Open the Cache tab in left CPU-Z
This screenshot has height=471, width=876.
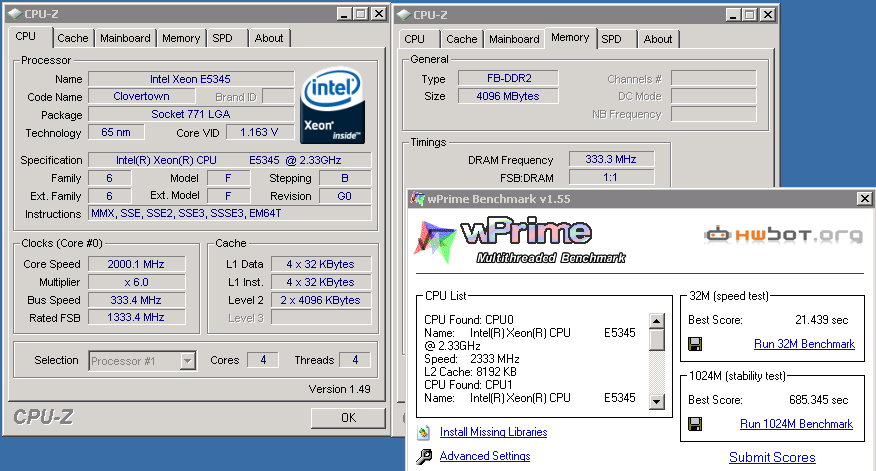click(73, 38)
